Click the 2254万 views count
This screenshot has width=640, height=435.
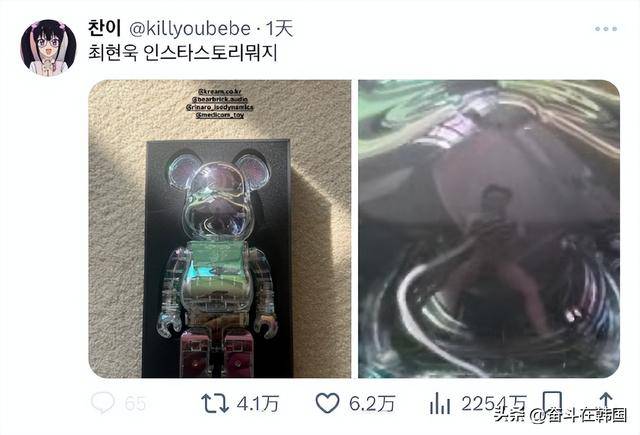(494, 404)
